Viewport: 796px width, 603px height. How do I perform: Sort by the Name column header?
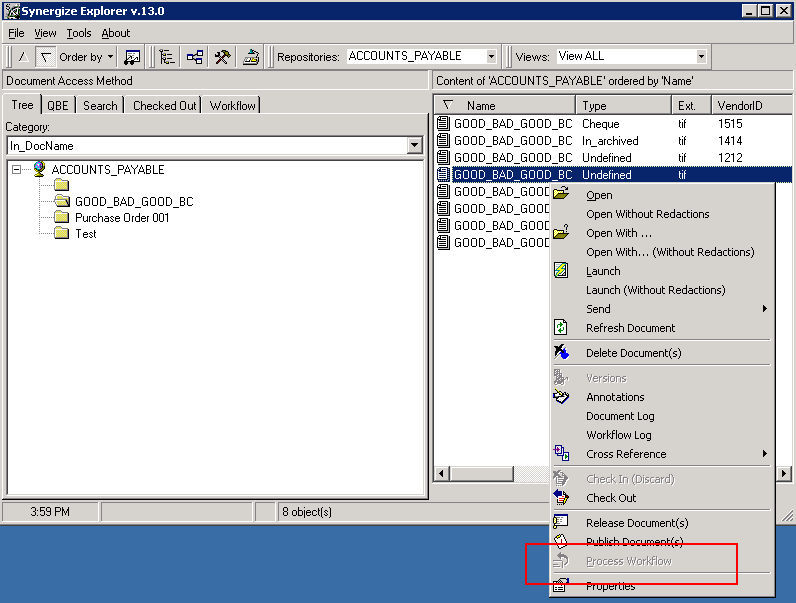[x=505, y=106]
